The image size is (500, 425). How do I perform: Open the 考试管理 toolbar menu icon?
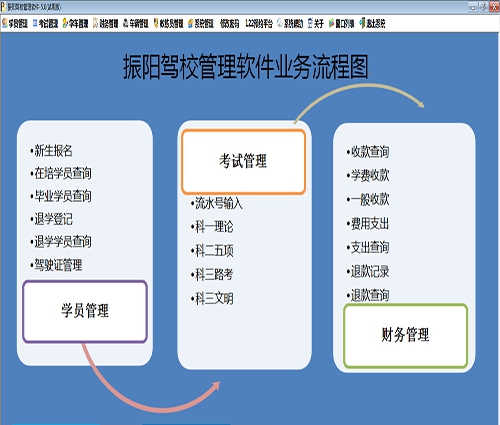coord(35,23)
